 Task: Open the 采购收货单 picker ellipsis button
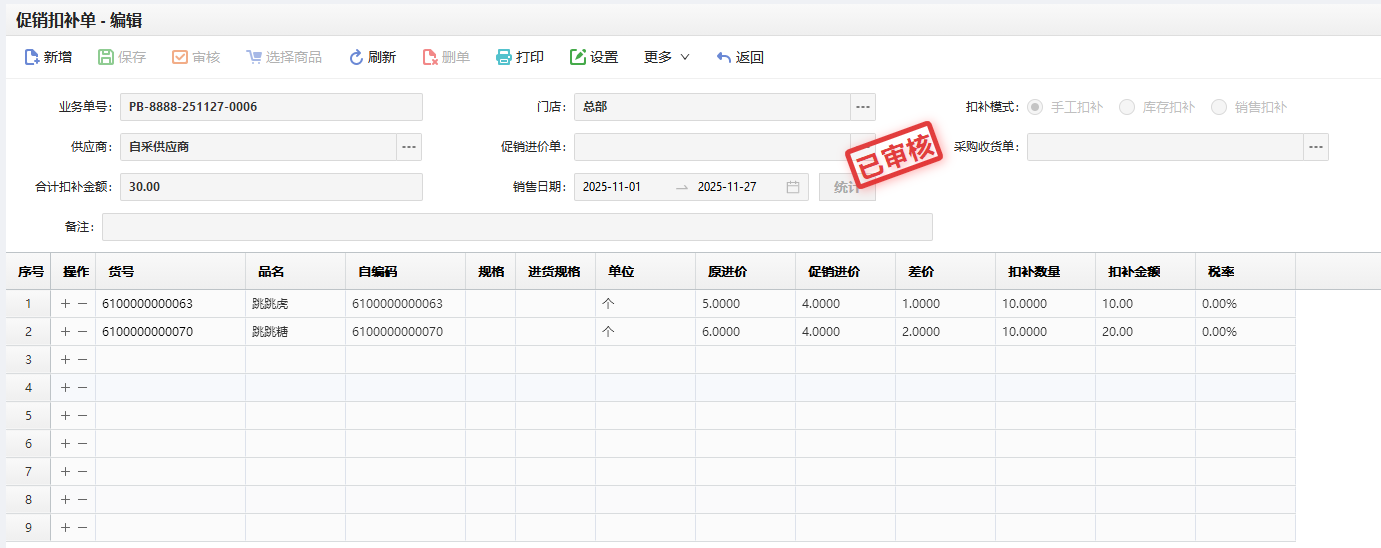[x=1316, y=147]
